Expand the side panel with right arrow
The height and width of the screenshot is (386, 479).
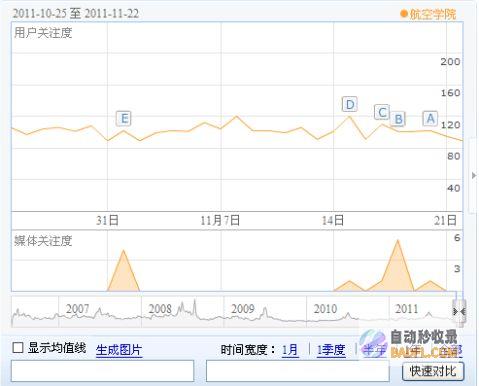[x=474, y=175]
